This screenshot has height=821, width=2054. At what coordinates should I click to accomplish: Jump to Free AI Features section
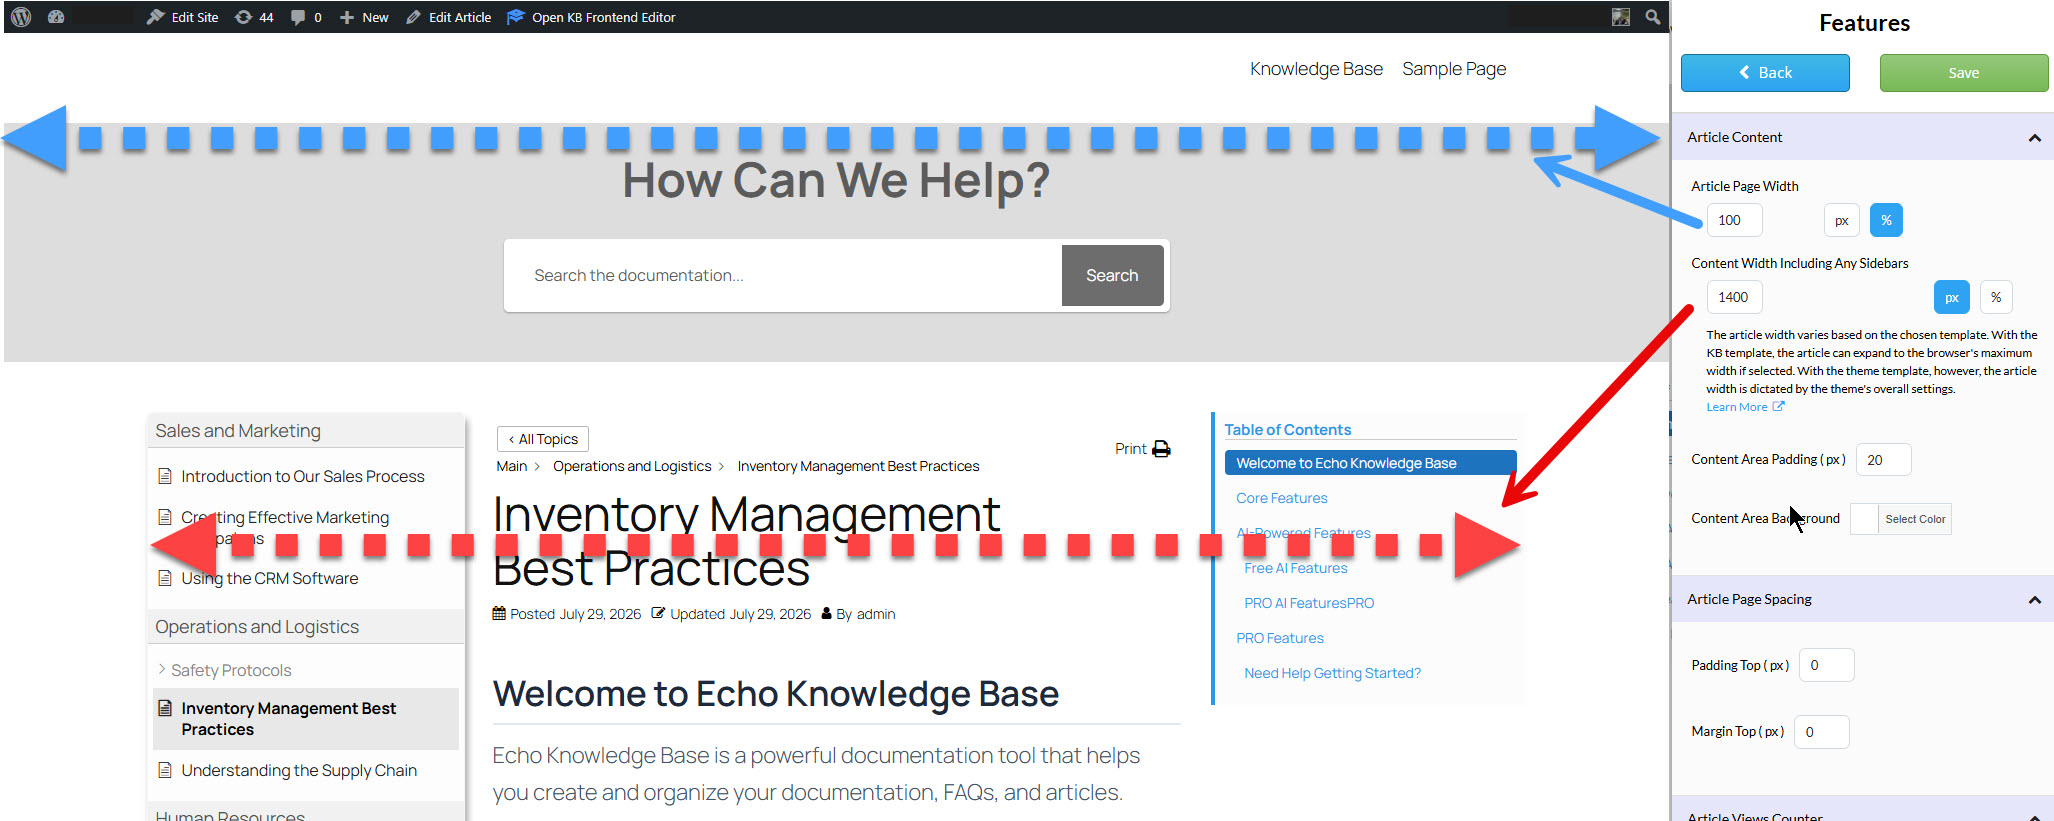tap(1296, 568)
